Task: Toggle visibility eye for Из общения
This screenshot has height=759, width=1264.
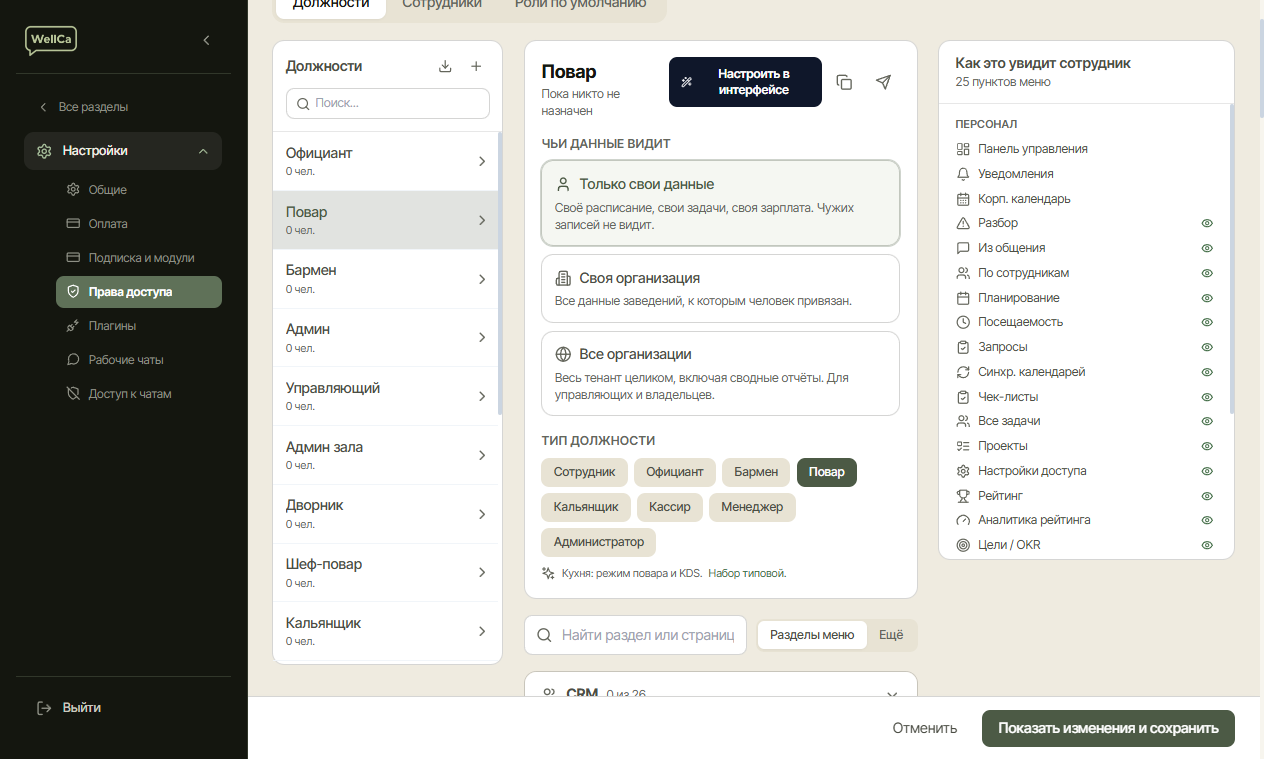Action: 1207,248
